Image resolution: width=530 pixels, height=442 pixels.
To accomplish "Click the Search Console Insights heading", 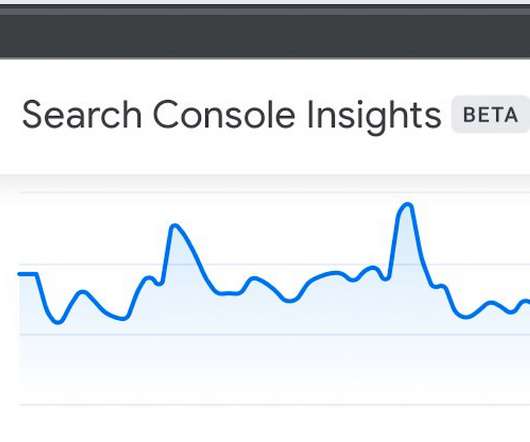I will tap(232, 115).
